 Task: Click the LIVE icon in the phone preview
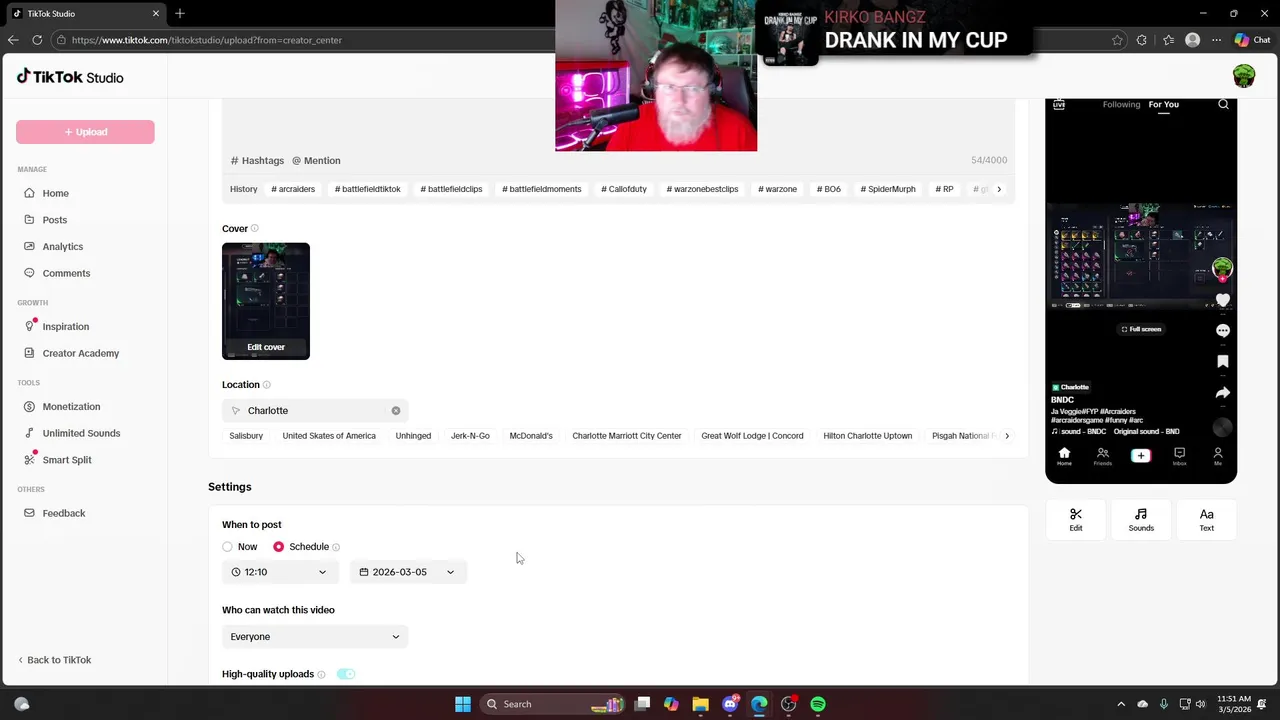1059,104
